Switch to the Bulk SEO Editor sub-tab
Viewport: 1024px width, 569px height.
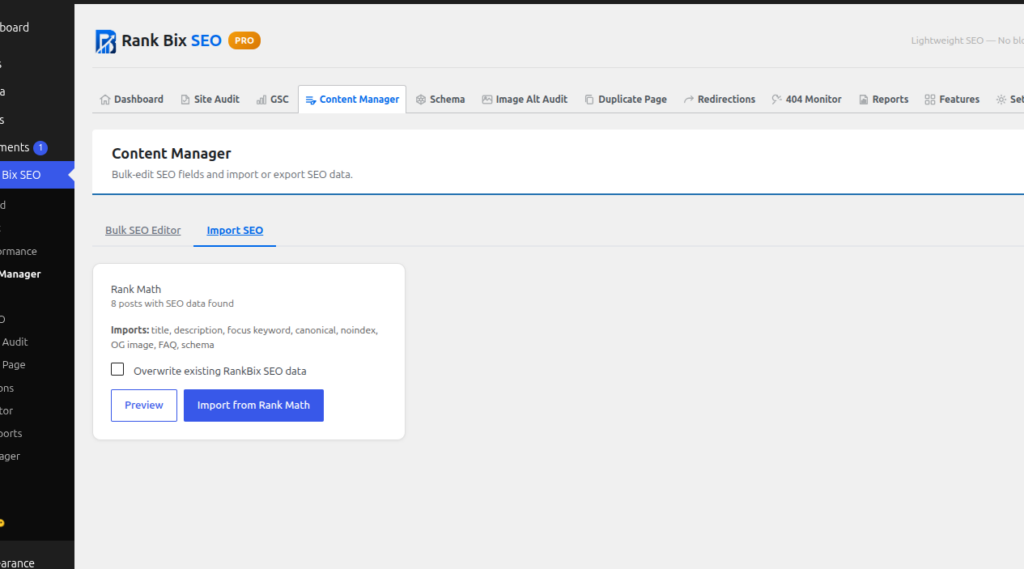point(143,230)
